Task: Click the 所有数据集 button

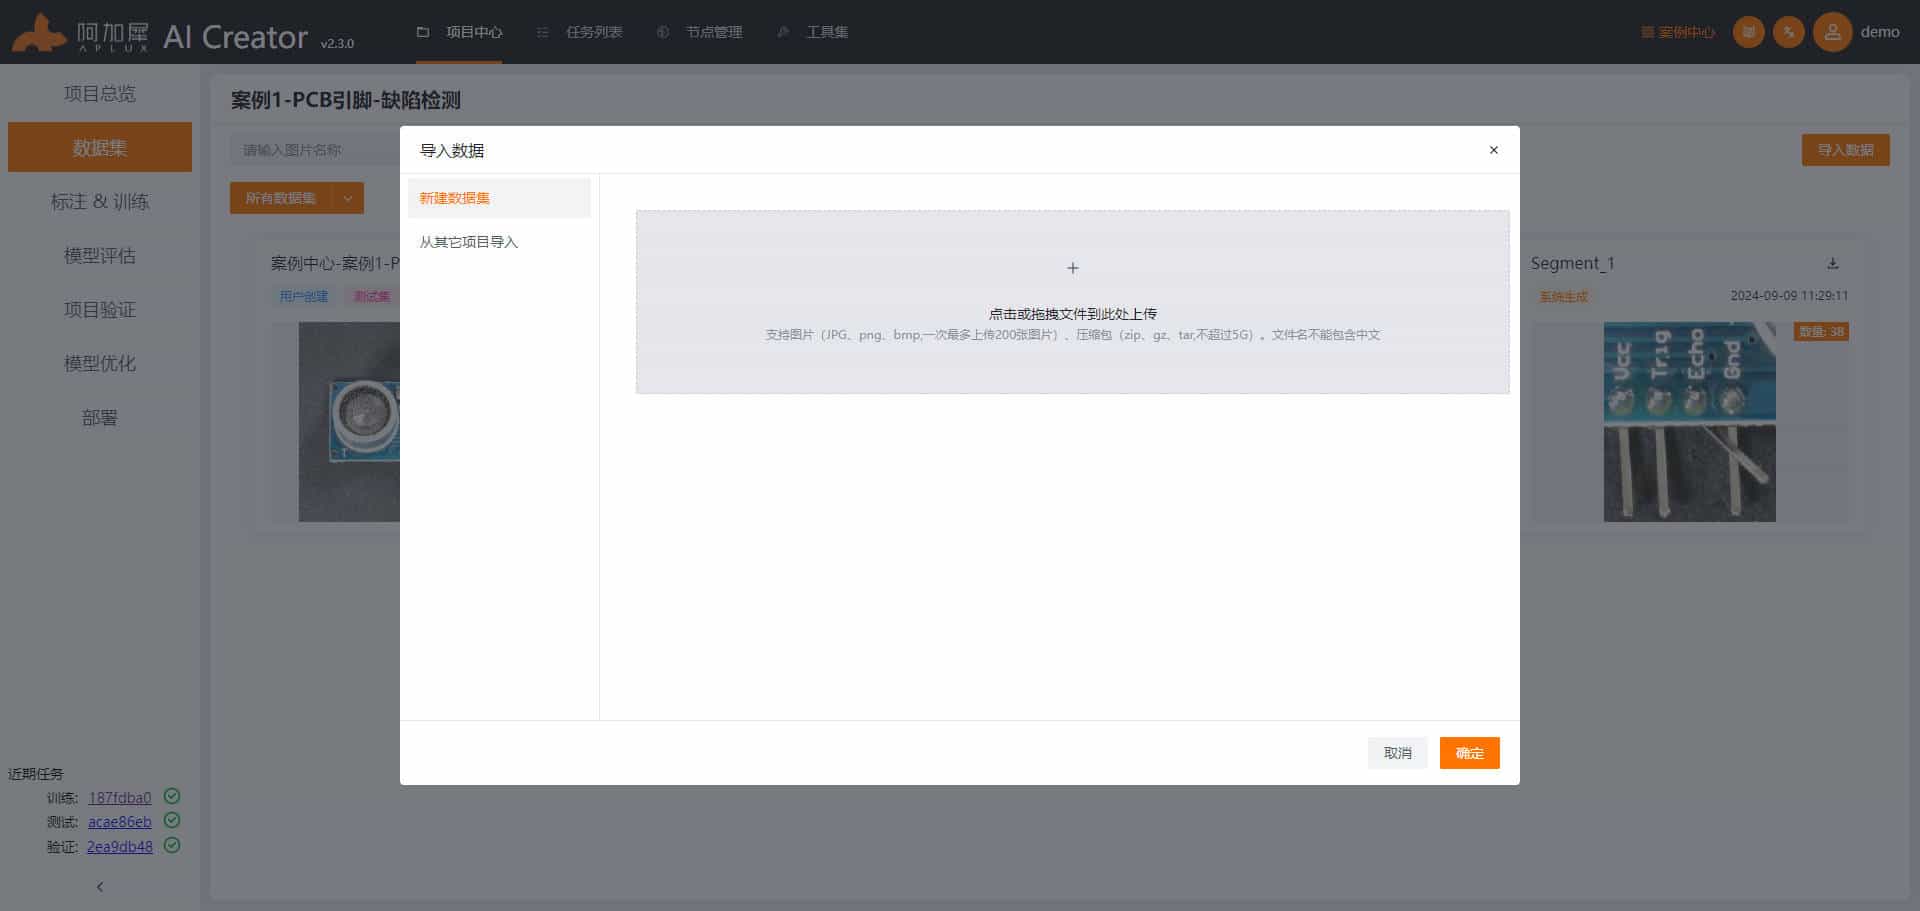Action: coord(281,198)
